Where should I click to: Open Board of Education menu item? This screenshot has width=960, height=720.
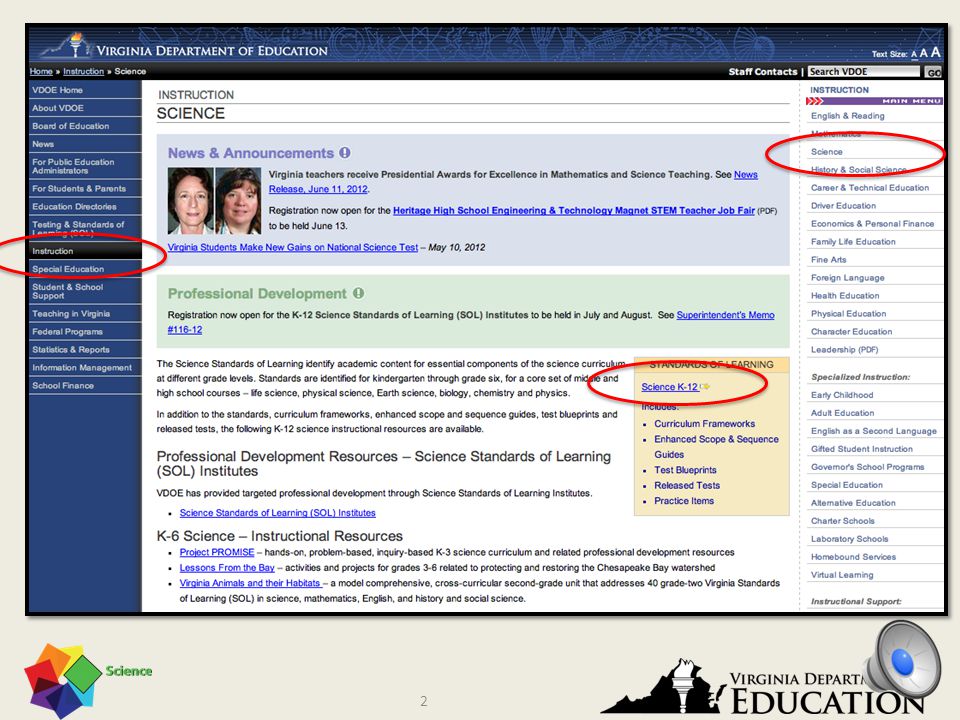(x=85, y=126)
